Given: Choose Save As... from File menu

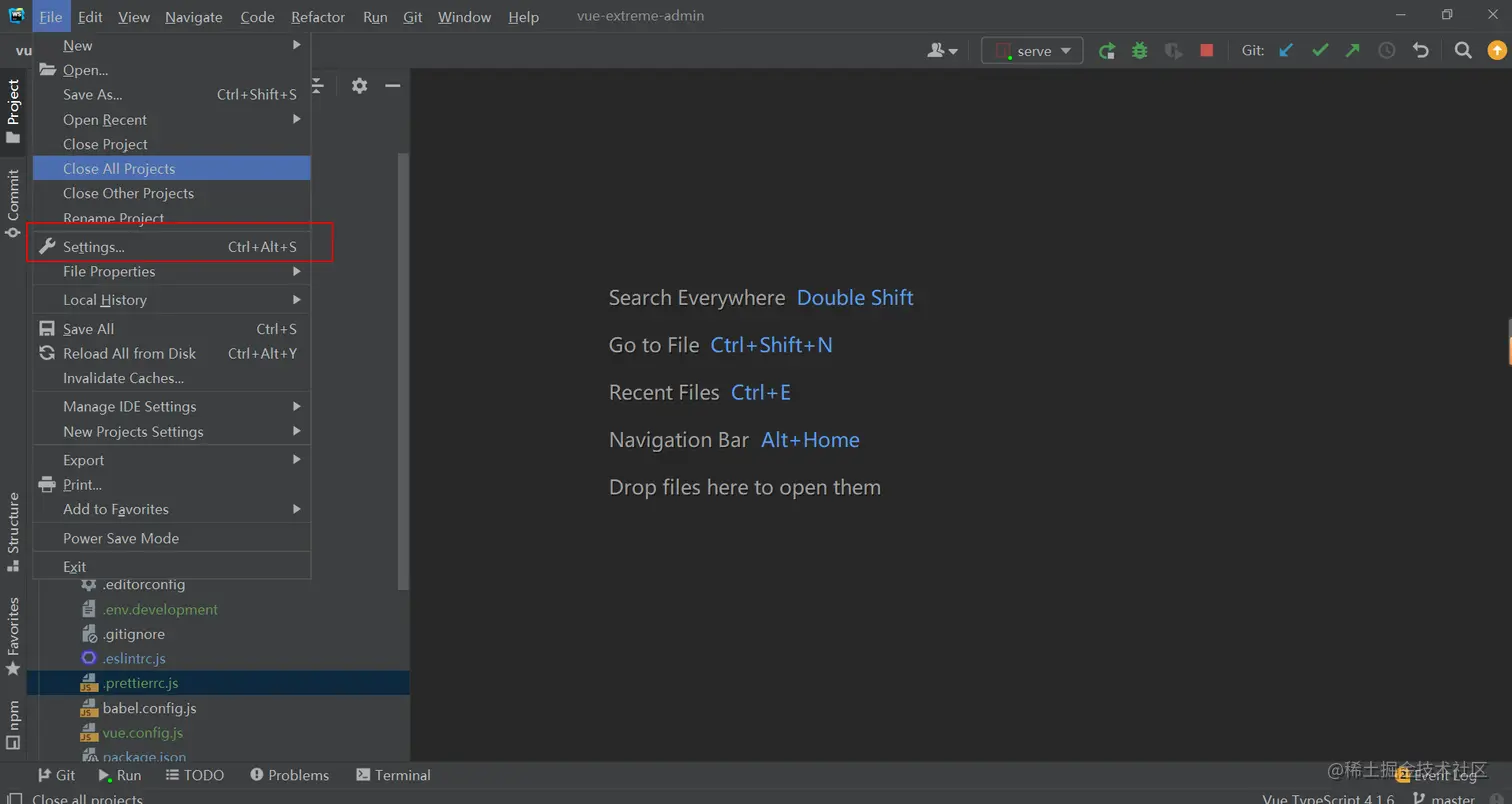Looking at the screenshot, I should pyautogui.click(x=172, y=94).
